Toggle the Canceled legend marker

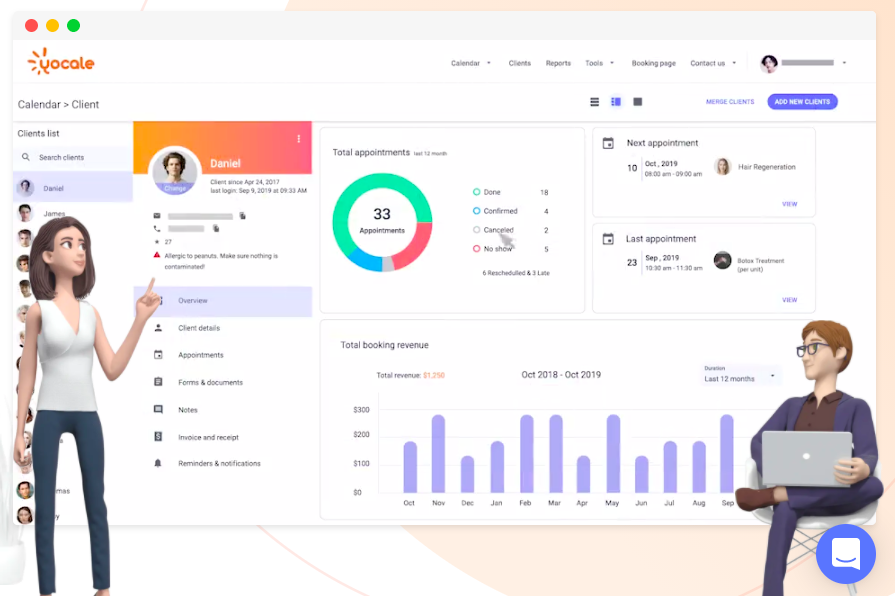tap(476, 229)
